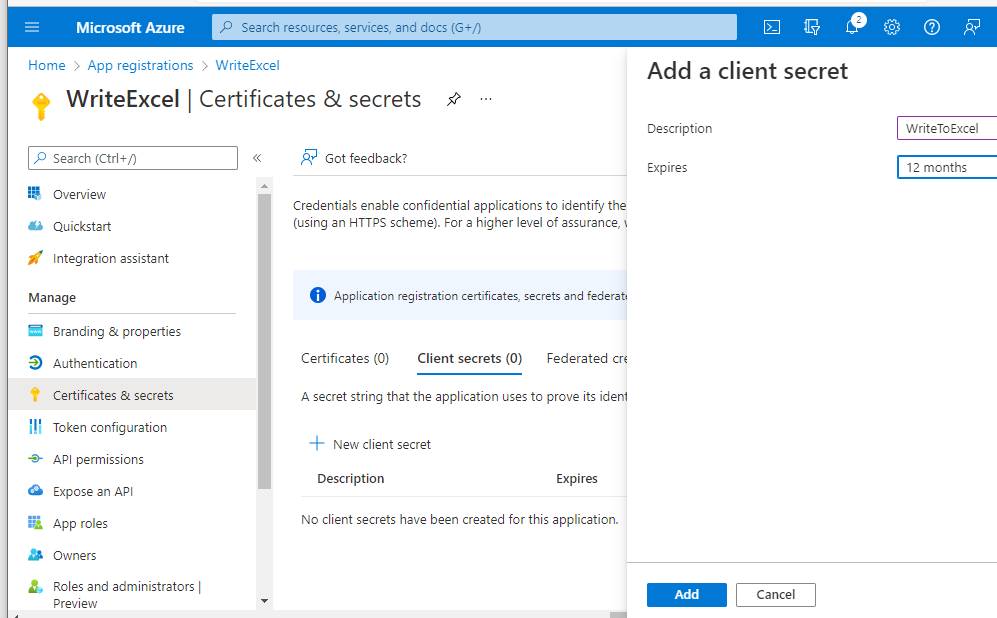997x618 pixels.
Task: Click the Expose an API cloud icon
Action: point(35,490)
